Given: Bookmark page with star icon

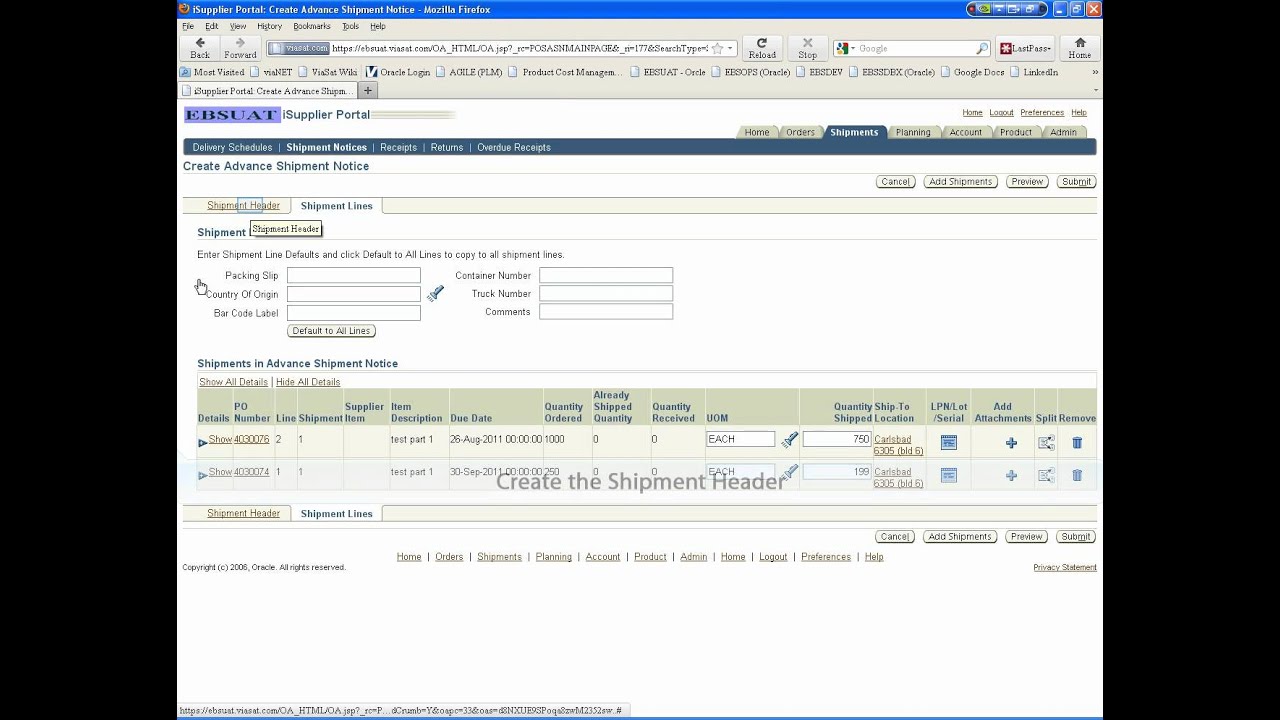Looking at the screenshot, I should pyautogui.click(x=717, y=48).
